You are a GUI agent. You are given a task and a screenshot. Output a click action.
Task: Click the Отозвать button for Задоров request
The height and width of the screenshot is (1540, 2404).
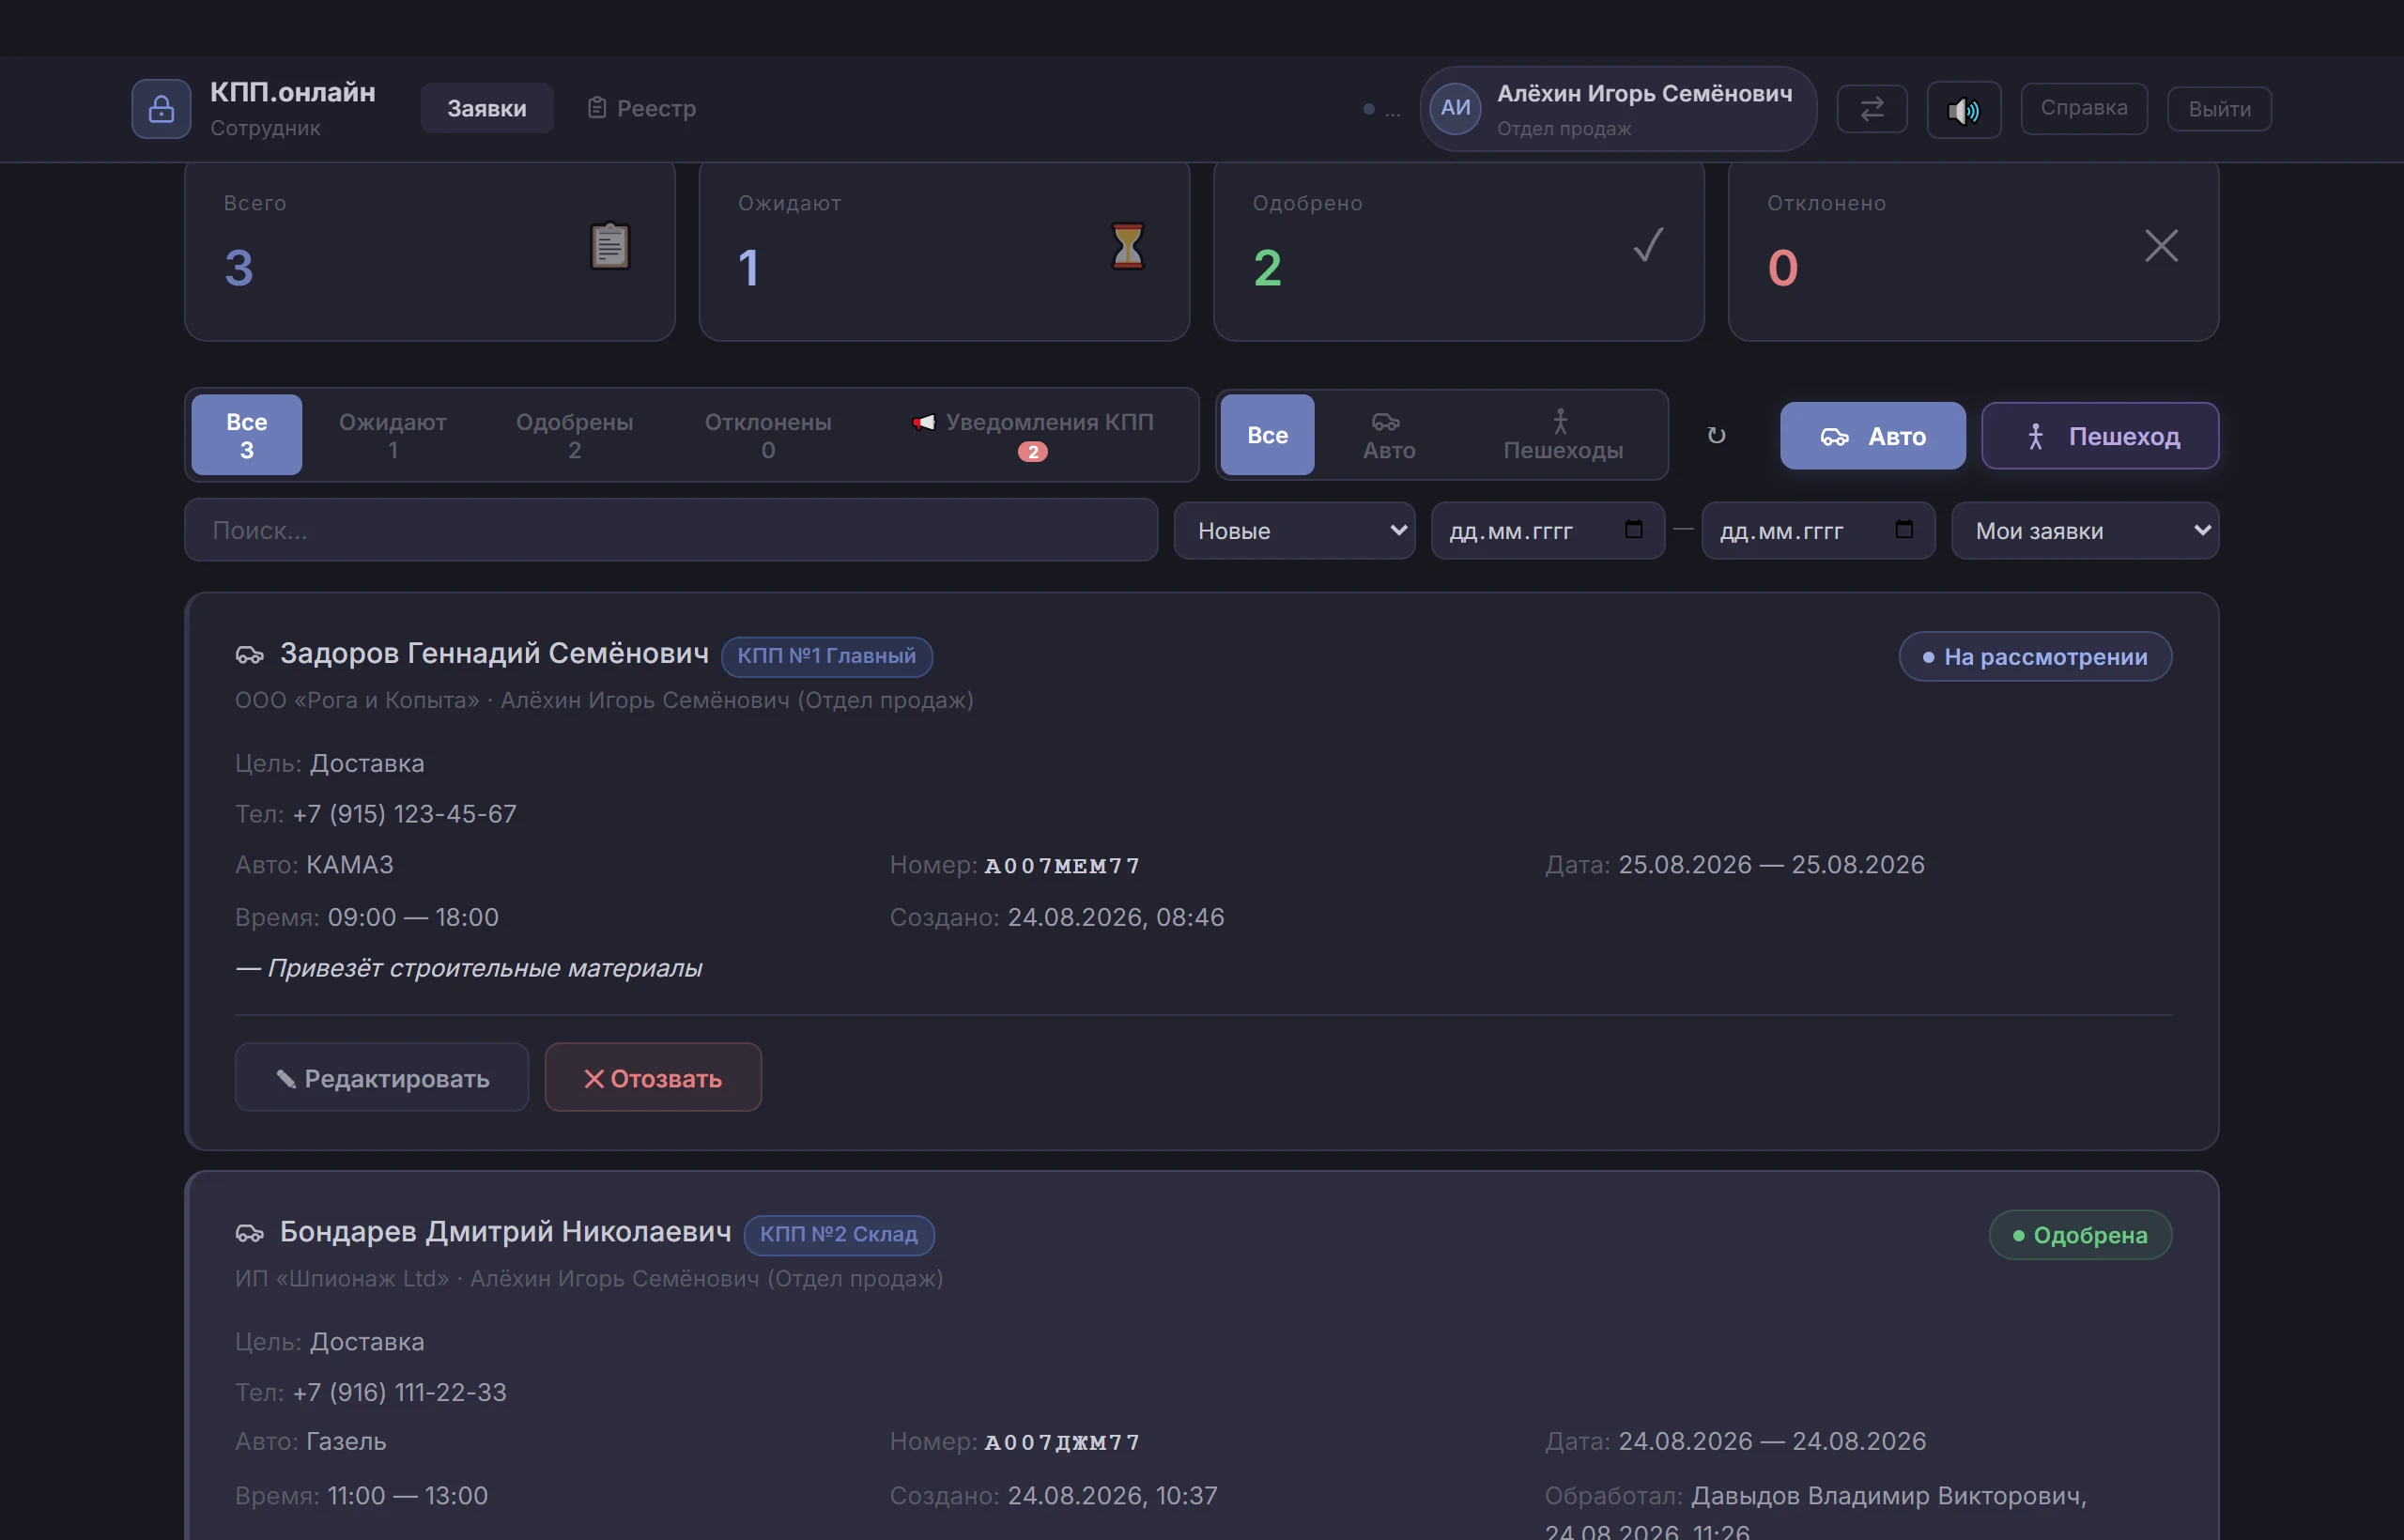click(x=653, y=1077)
